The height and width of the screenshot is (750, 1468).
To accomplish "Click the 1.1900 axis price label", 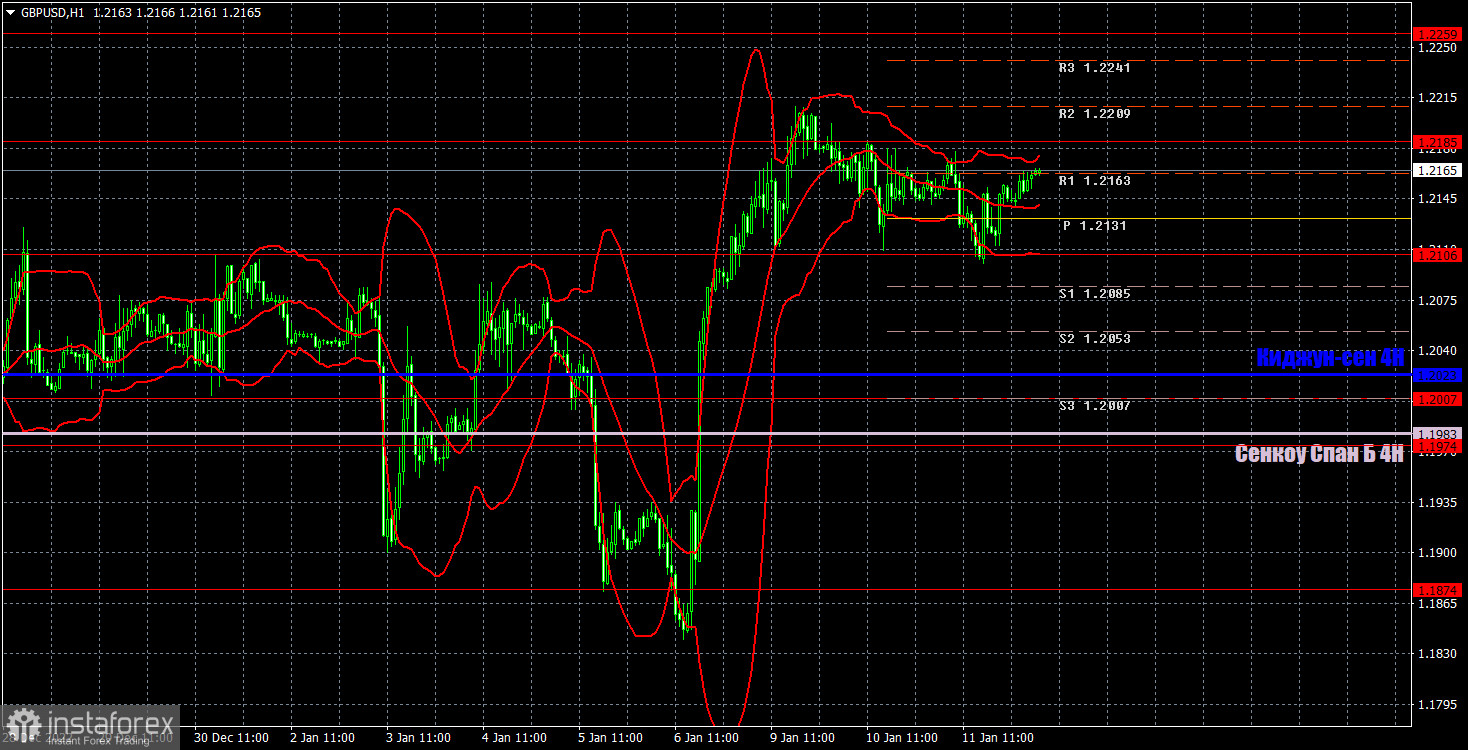I will coord(1439,553).
